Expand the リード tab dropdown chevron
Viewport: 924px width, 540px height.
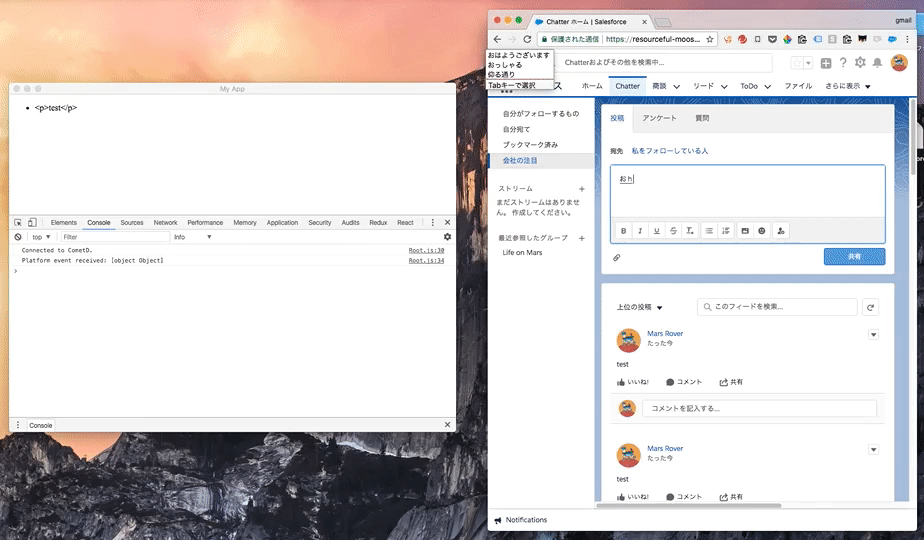pos(724,87)
